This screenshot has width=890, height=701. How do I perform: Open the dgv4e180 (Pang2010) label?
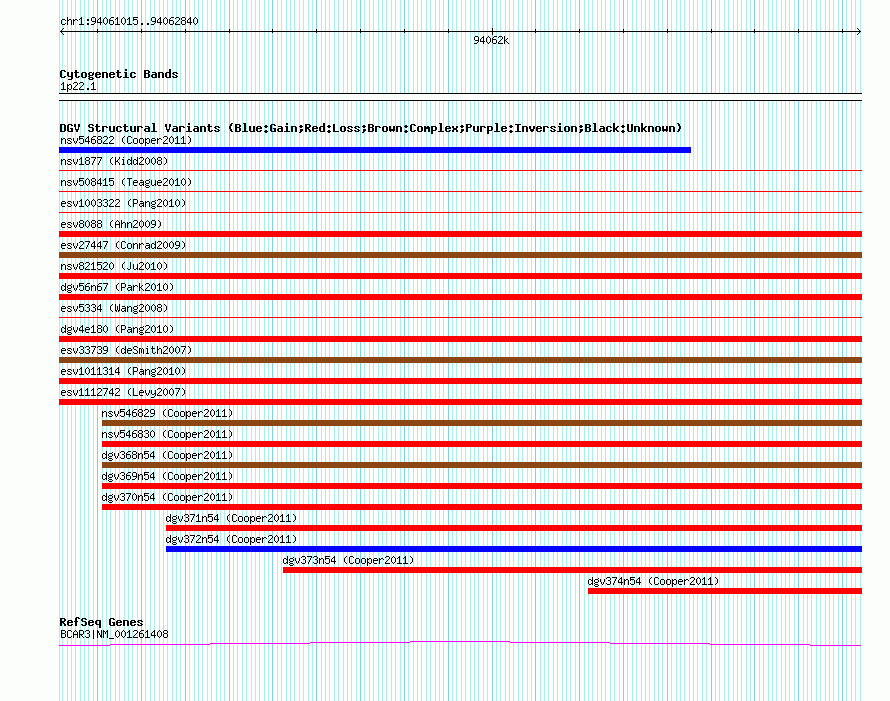click(x=117, y=329)
